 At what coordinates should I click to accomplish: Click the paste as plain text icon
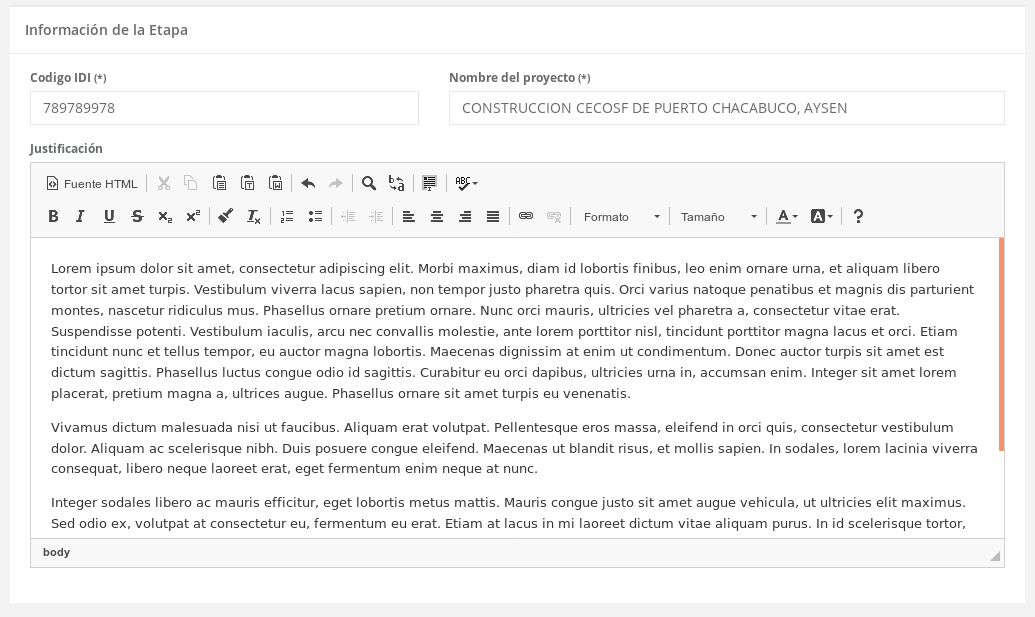pyautogui.click(x=247, y=183)
